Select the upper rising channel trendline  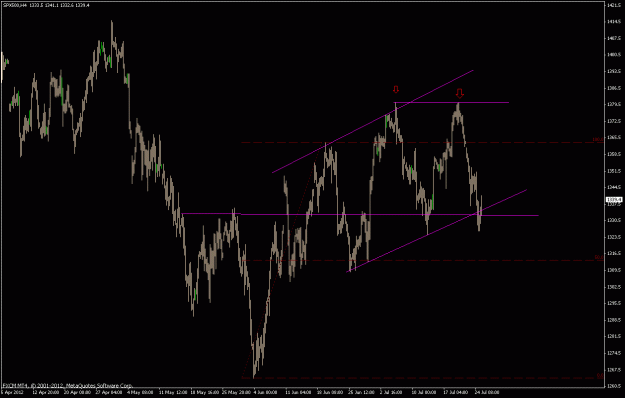(x=373, y=122)
